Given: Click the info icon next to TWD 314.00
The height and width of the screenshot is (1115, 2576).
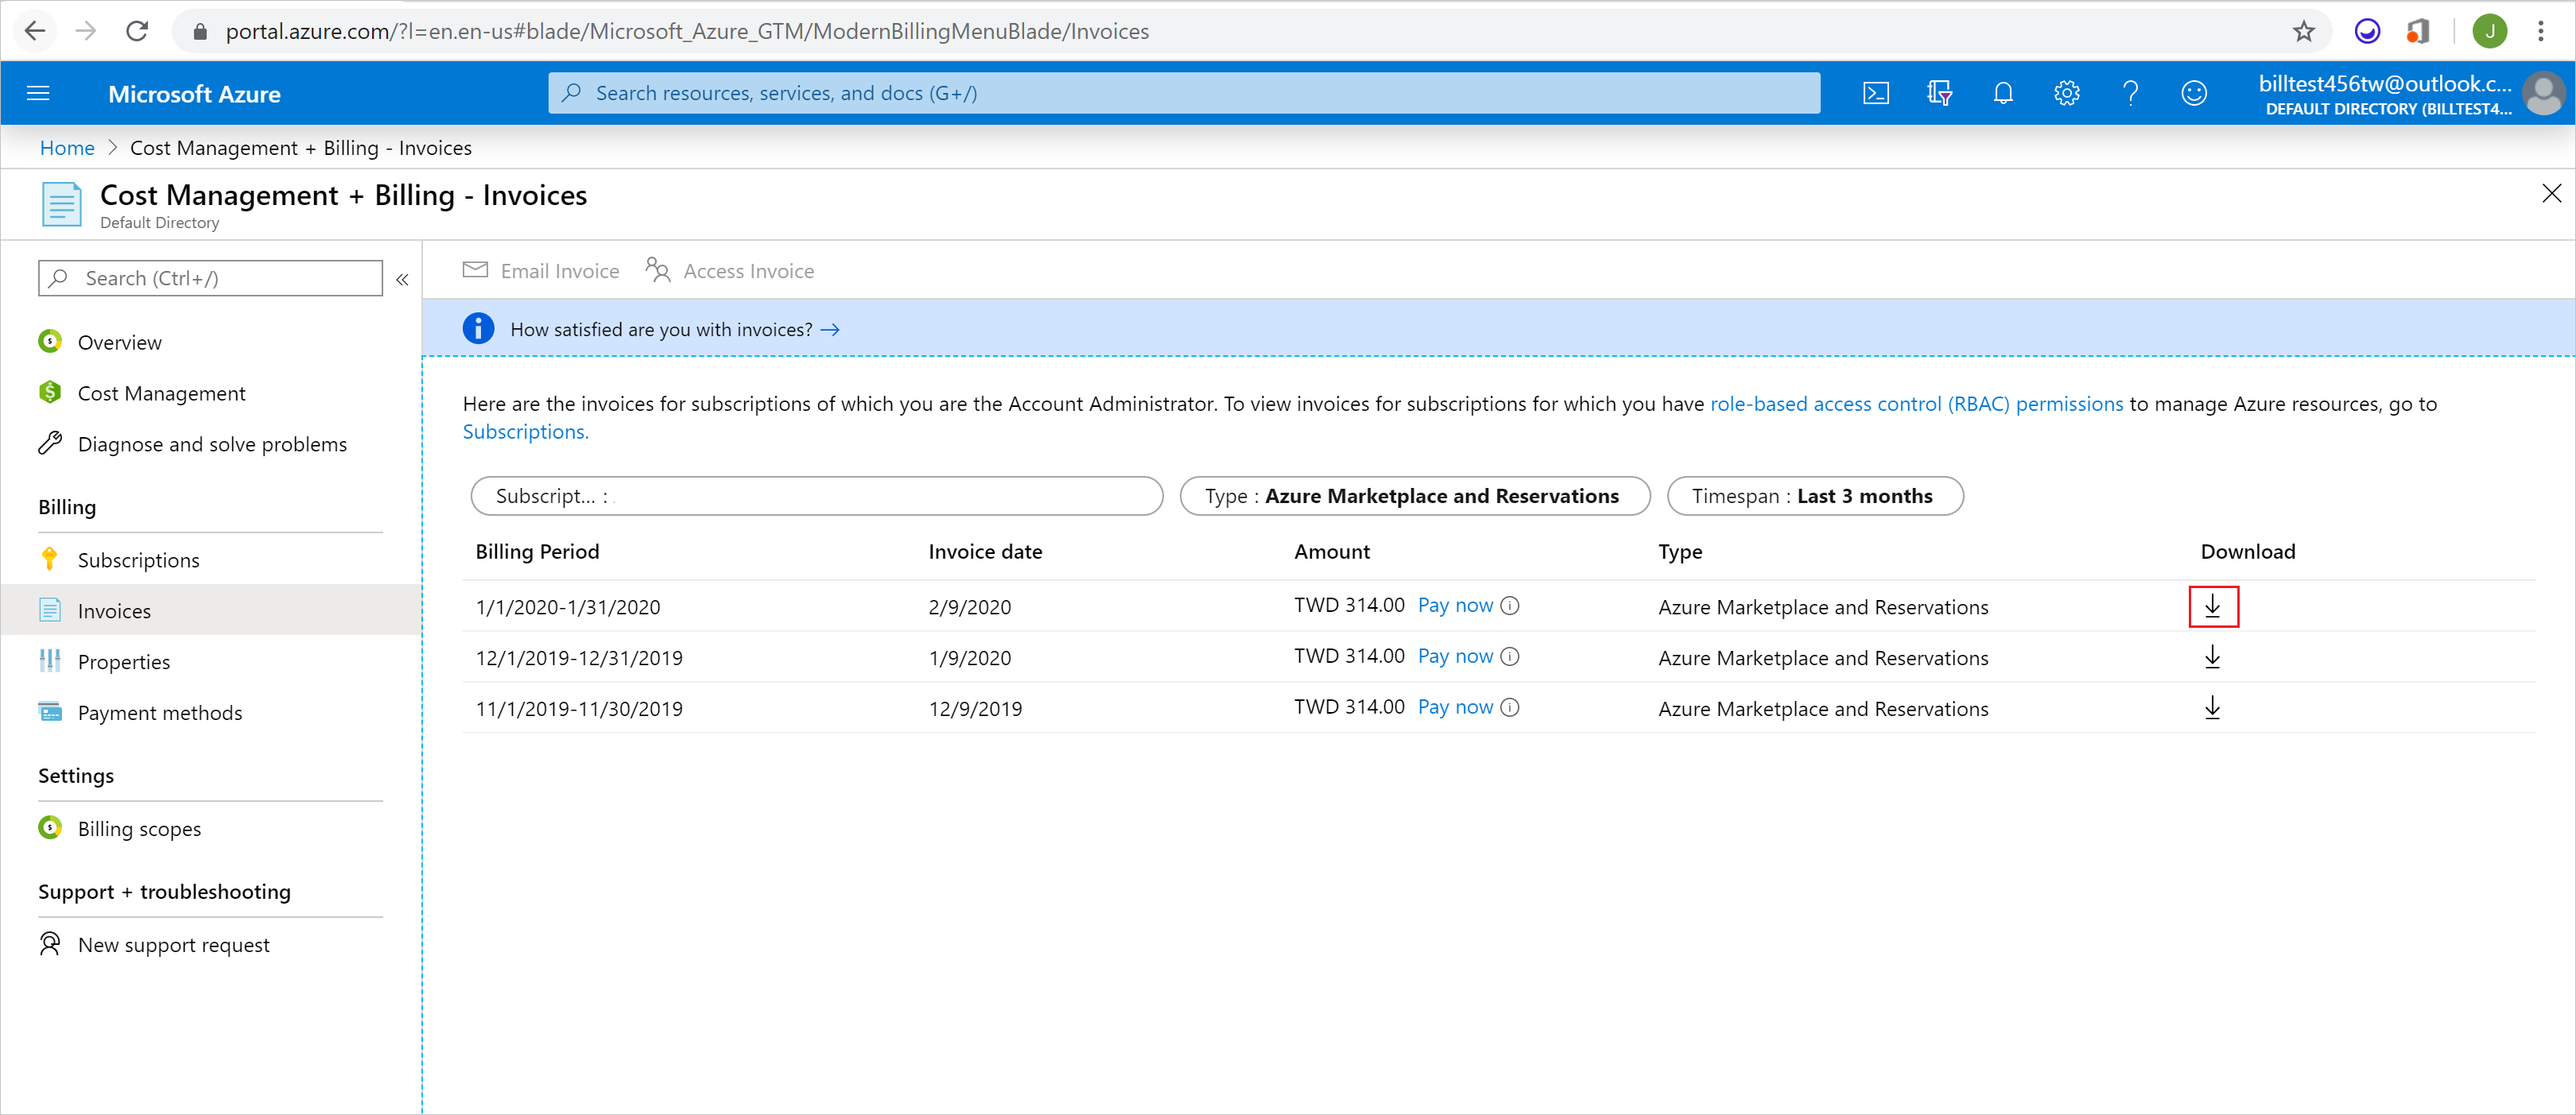Looking at the screenshot, I should coord(1511,608).
